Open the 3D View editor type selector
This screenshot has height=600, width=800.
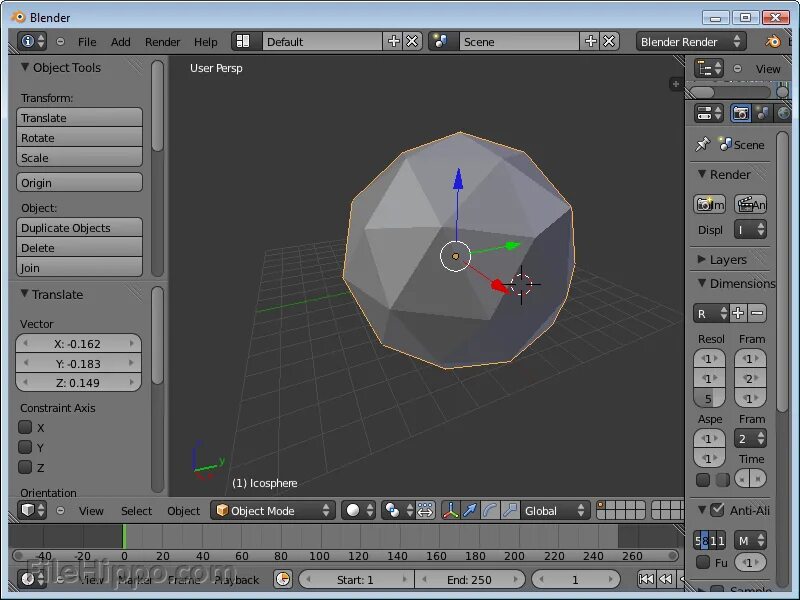tap(32, 510)
